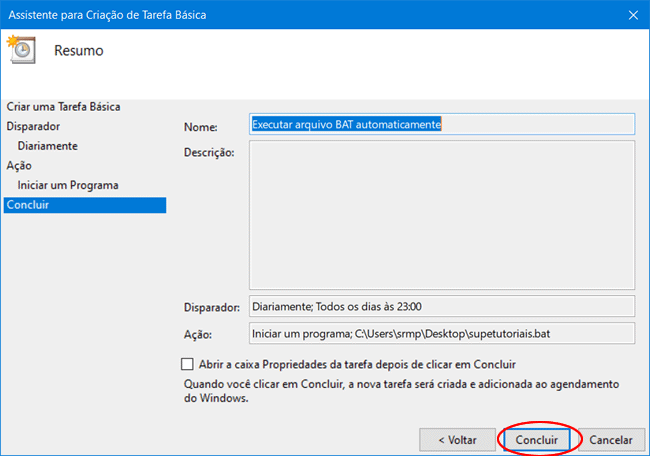650x456 pixels.
Task: Select the Diariamente sub-step
Action: point(47,146)
